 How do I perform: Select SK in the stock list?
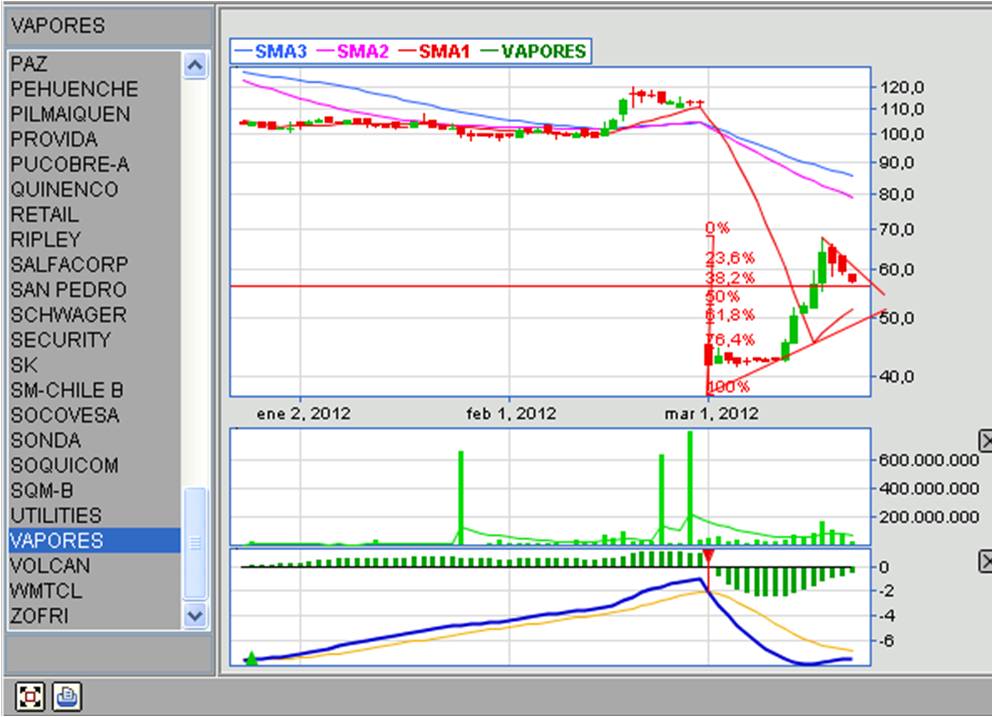tap(95, 365)
